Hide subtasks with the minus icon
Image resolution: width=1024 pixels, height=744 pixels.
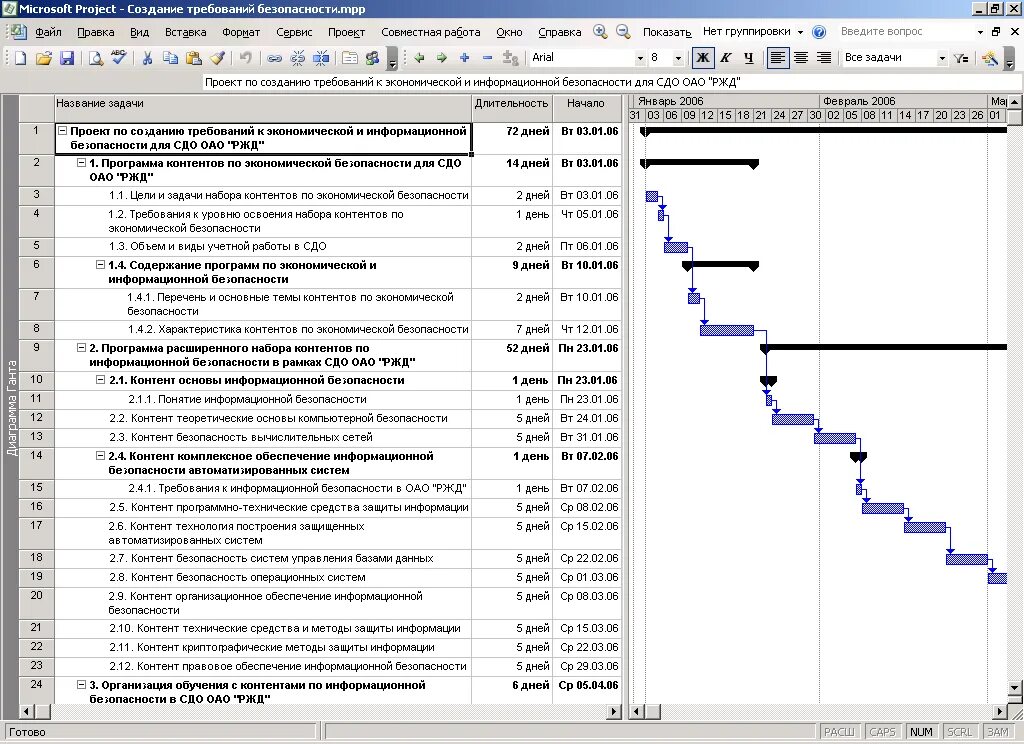[487, 58]
